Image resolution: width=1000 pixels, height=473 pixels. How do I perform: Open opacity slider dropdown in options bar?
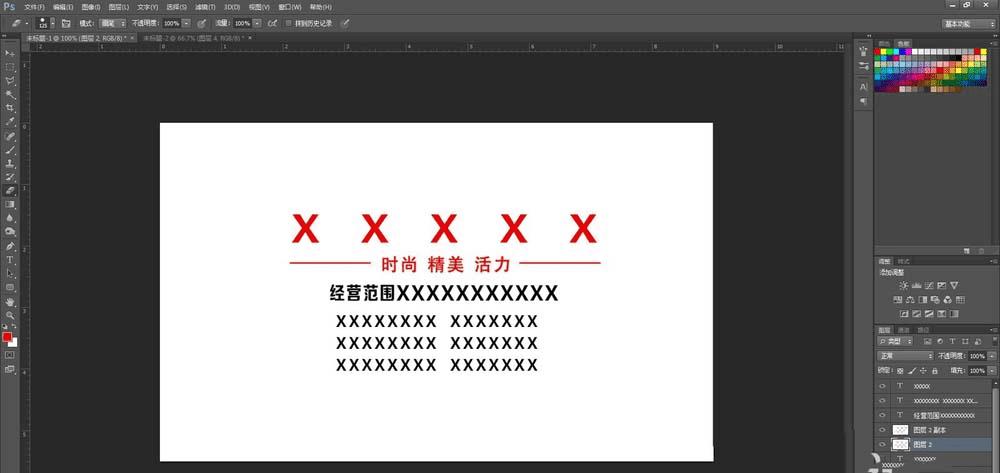pyautogui.click(x=186, y=23)
